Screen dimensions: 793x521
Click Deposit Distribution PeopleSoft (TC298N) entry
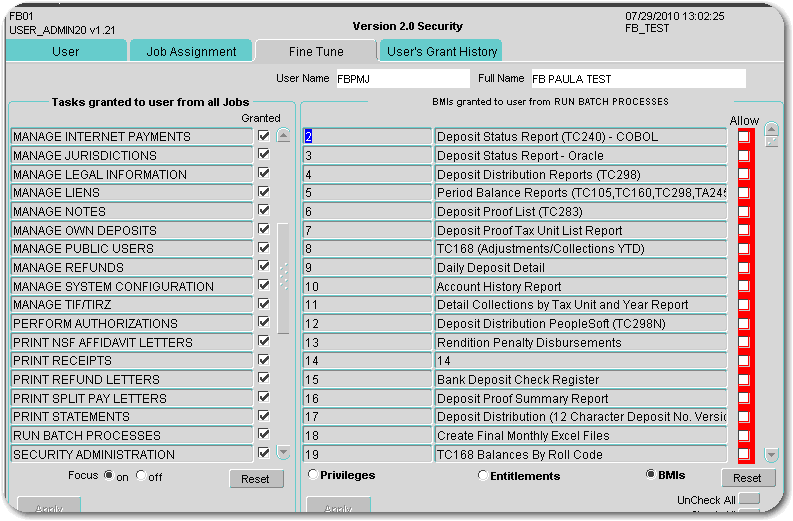(581, 323)
